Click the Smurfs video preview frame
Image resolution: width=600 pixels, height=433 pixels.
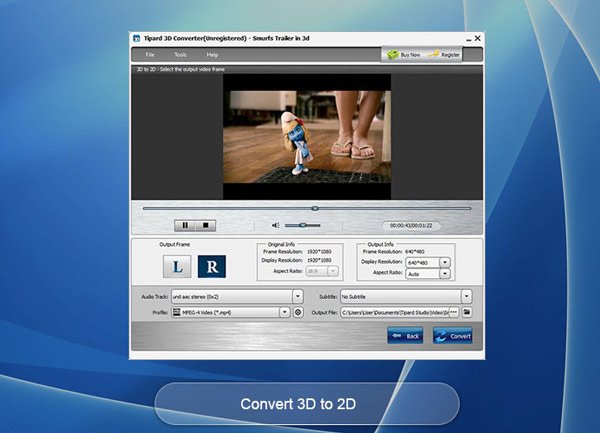[x=307, y=137]
